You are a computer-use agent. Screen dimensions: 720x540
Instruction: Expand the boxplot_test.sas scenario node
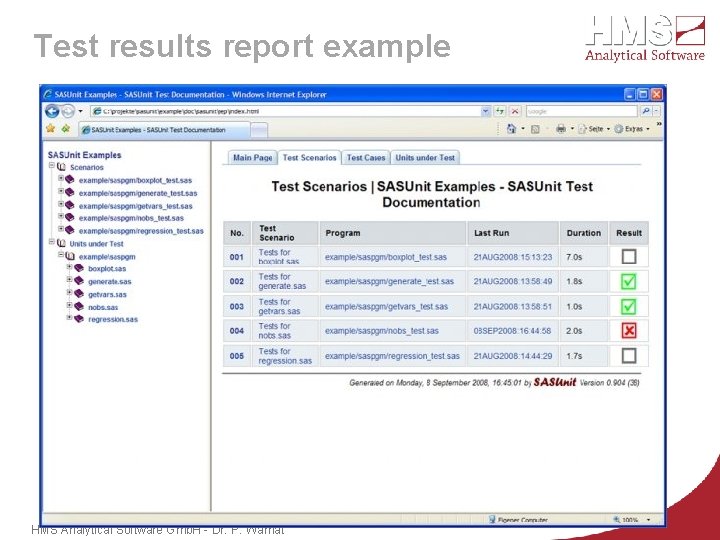[61, 178]
